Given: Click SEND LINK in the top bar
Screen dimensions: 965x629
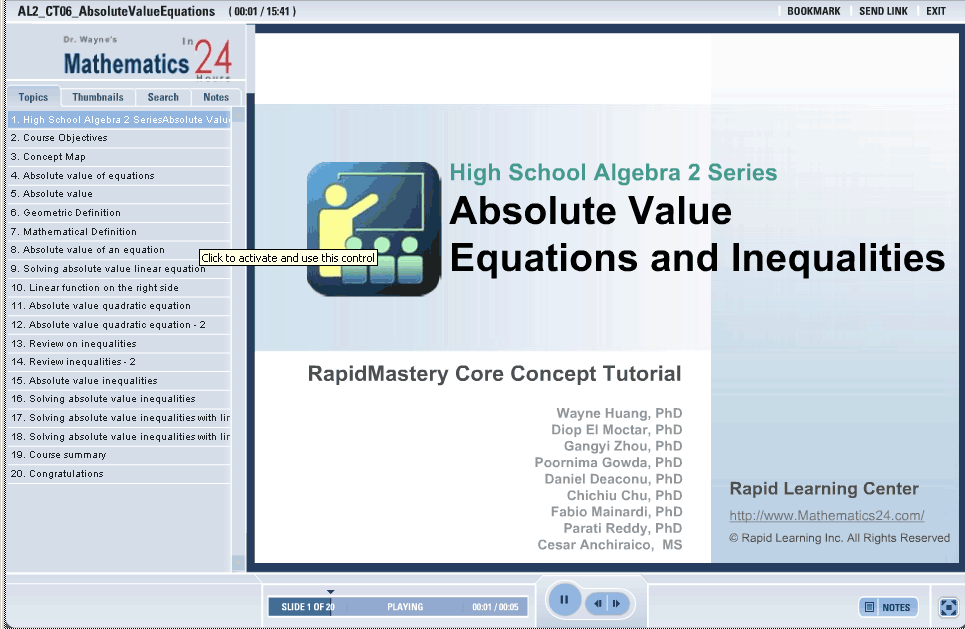Looking at the screenshot, I should click(883, 11).
